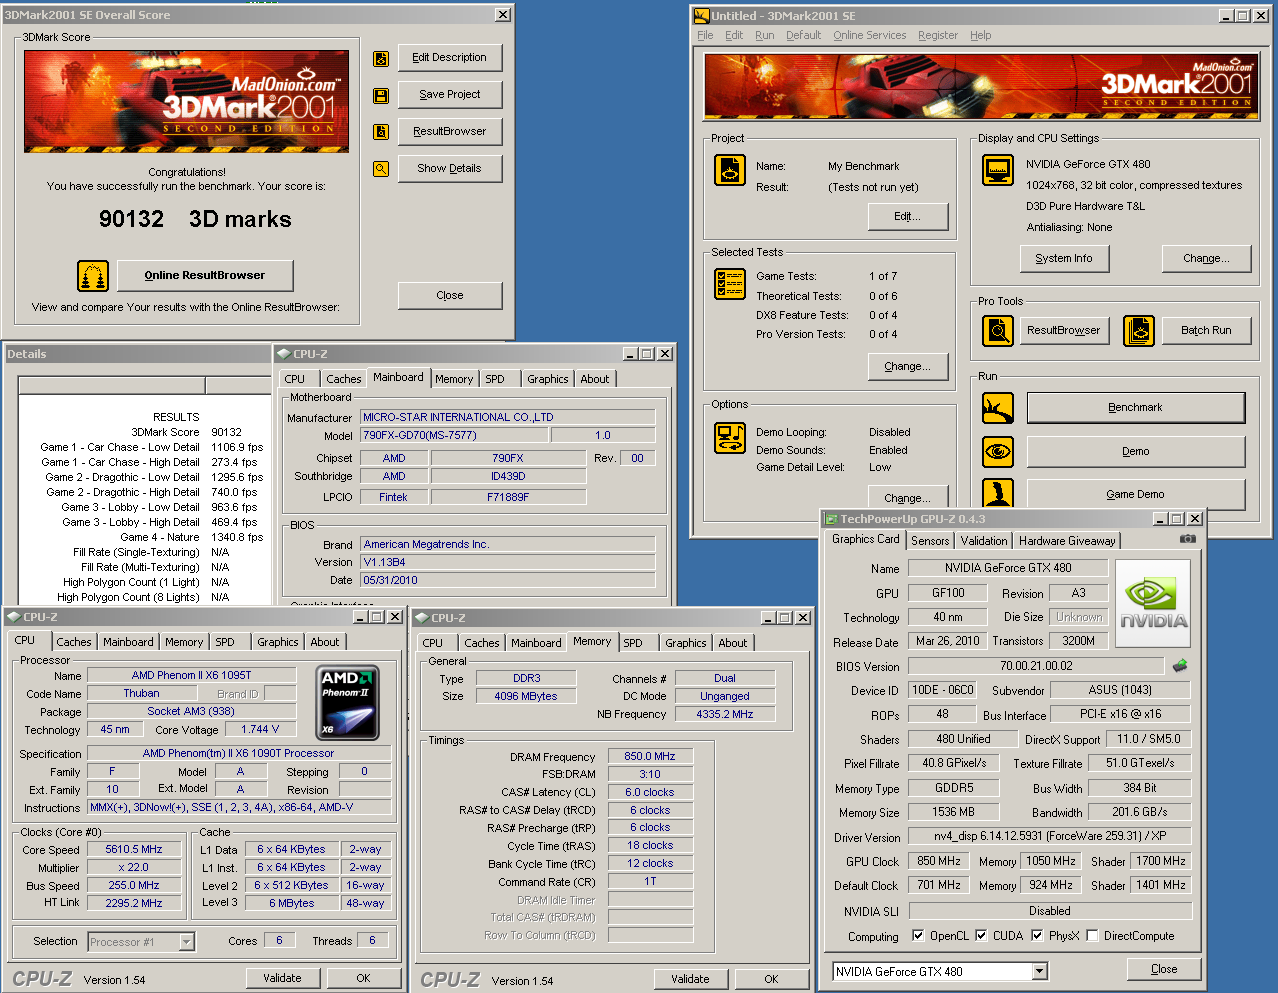
Task: Click the GPU-Z Driver Version field
Action: pos(1050,837)
